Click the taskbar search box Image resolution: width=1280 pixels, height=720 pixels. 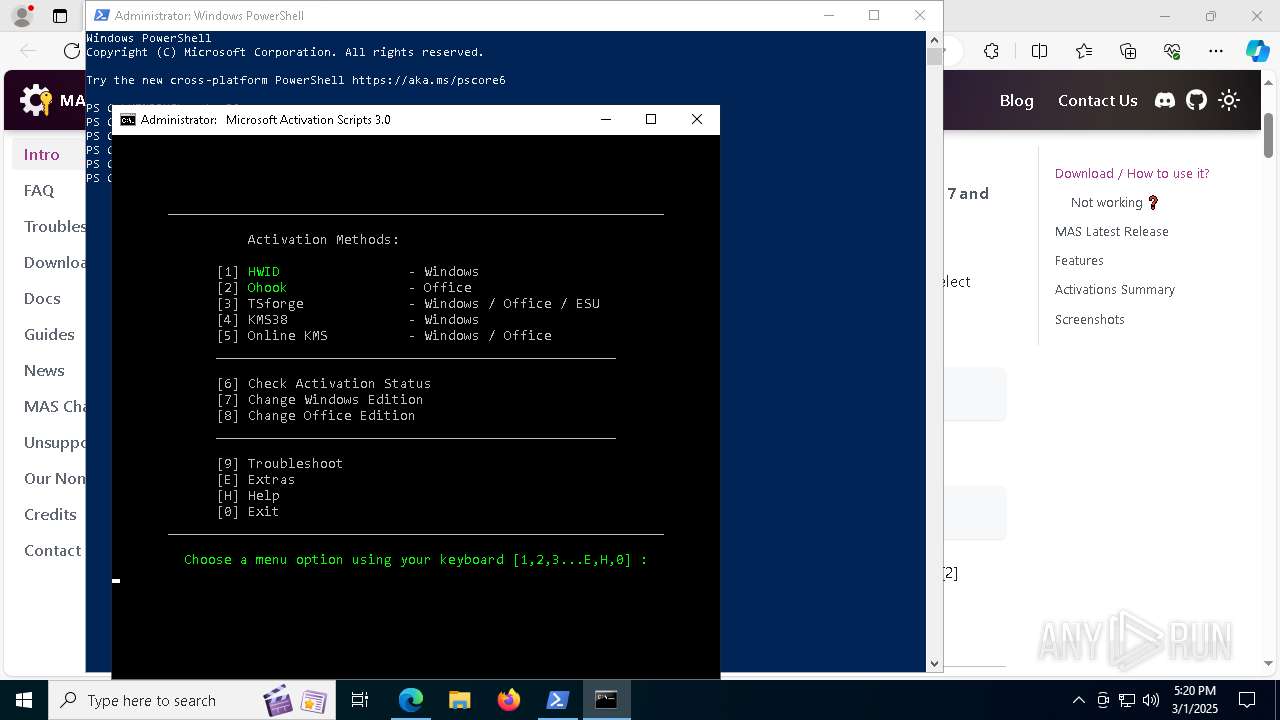[x=194, y=700]
